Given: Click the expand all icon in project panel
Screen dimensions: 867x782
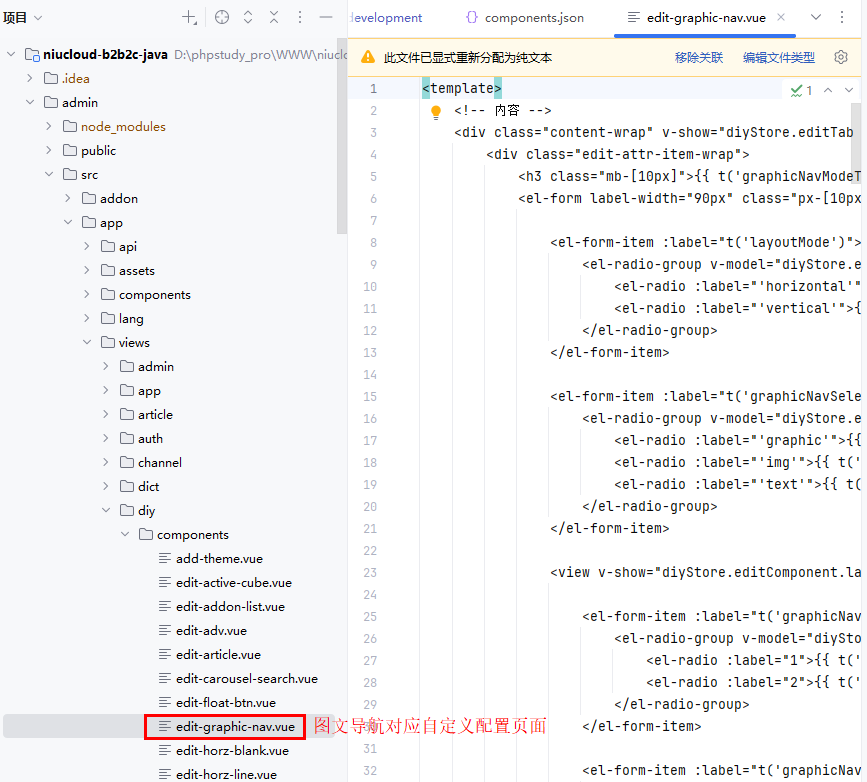Looking at the screenshot, I should pyautogui.click(x=248, y=18).
